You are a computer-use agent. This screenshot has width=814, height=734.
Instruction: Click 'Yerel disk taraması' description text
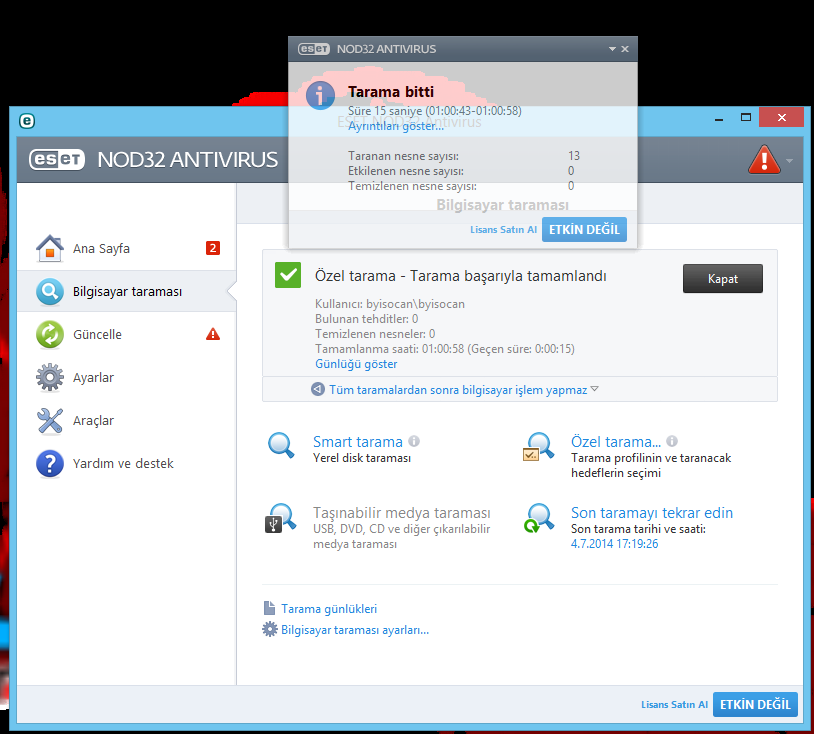point(361,458)
